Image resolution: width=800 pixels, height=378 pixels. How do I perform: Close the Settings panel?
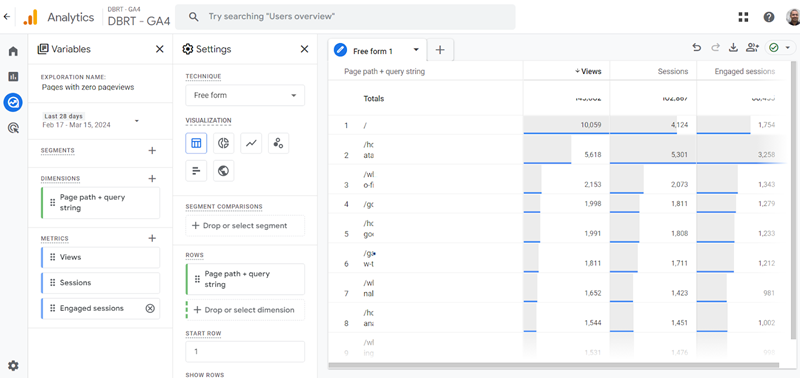[305, 49]
